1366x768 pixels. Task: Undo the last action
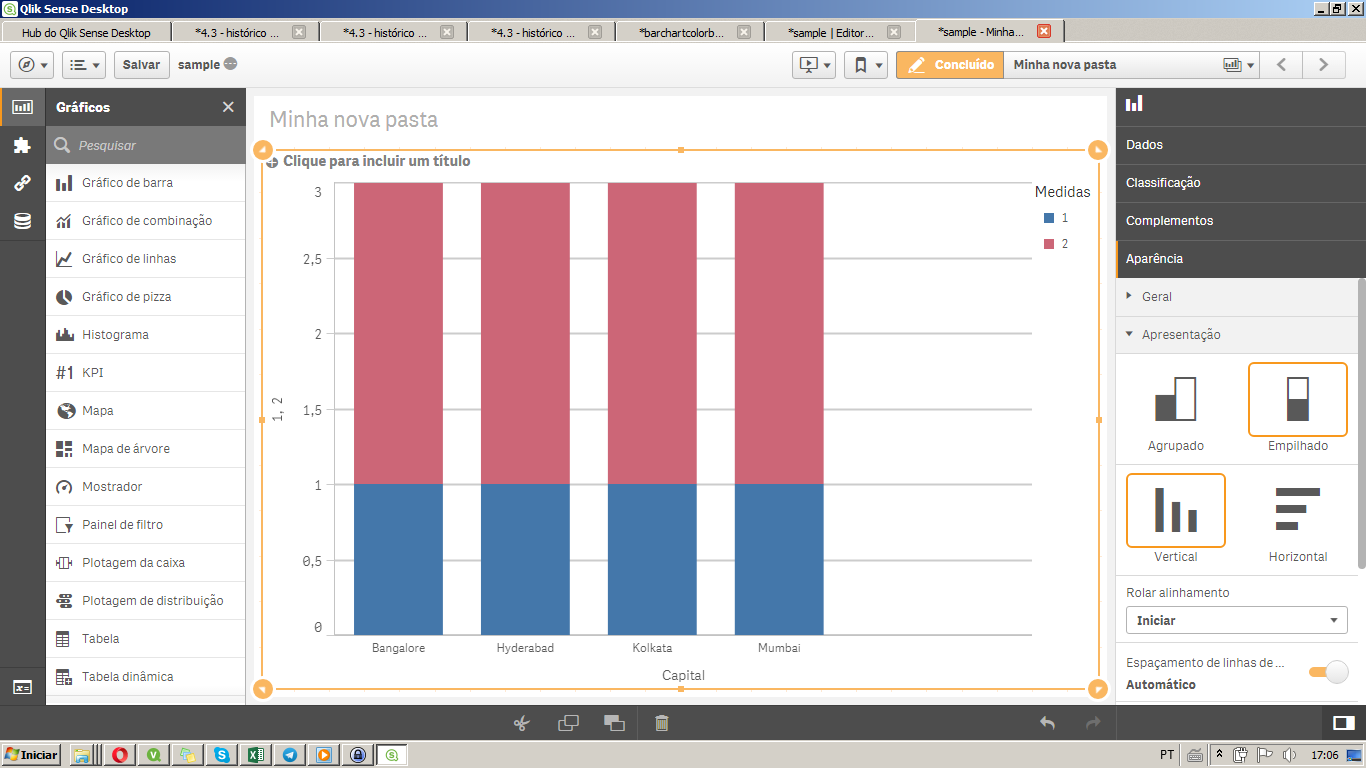[x=1047, y=723]
